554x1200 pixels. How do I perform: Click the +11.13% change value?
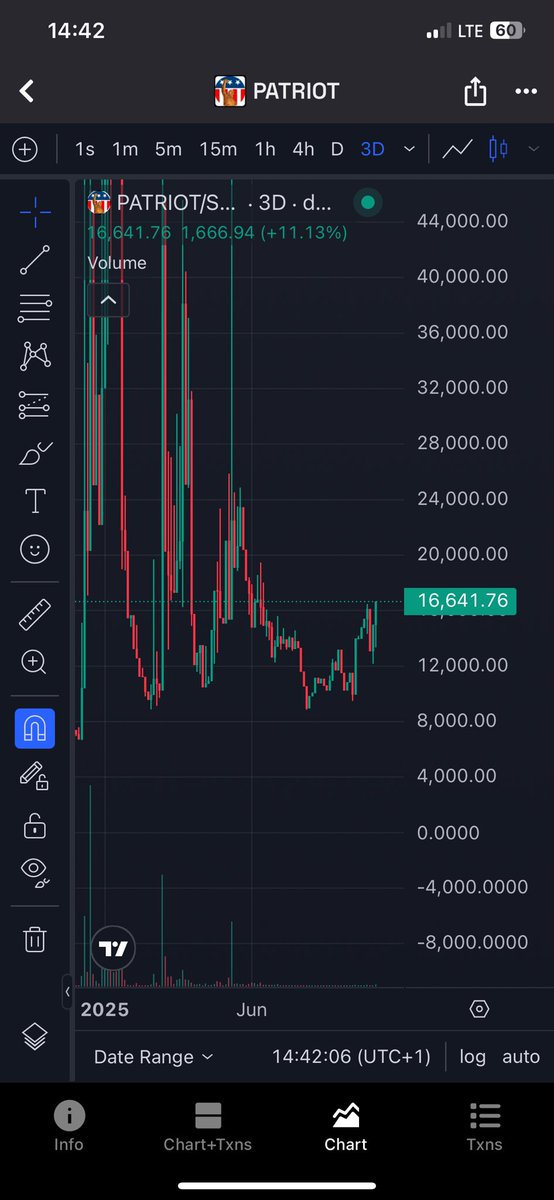tap(302, 233)
